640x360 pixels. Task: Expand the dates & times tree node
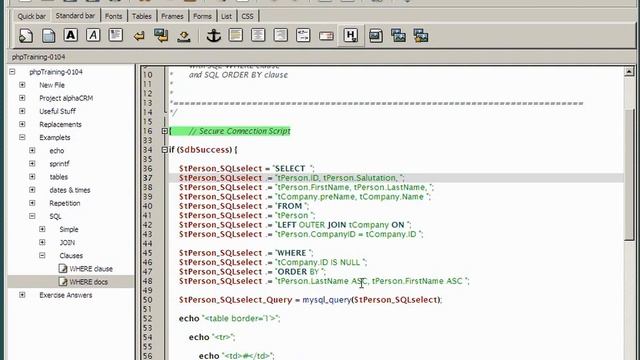pyautogui.click(x=32, y=190)
